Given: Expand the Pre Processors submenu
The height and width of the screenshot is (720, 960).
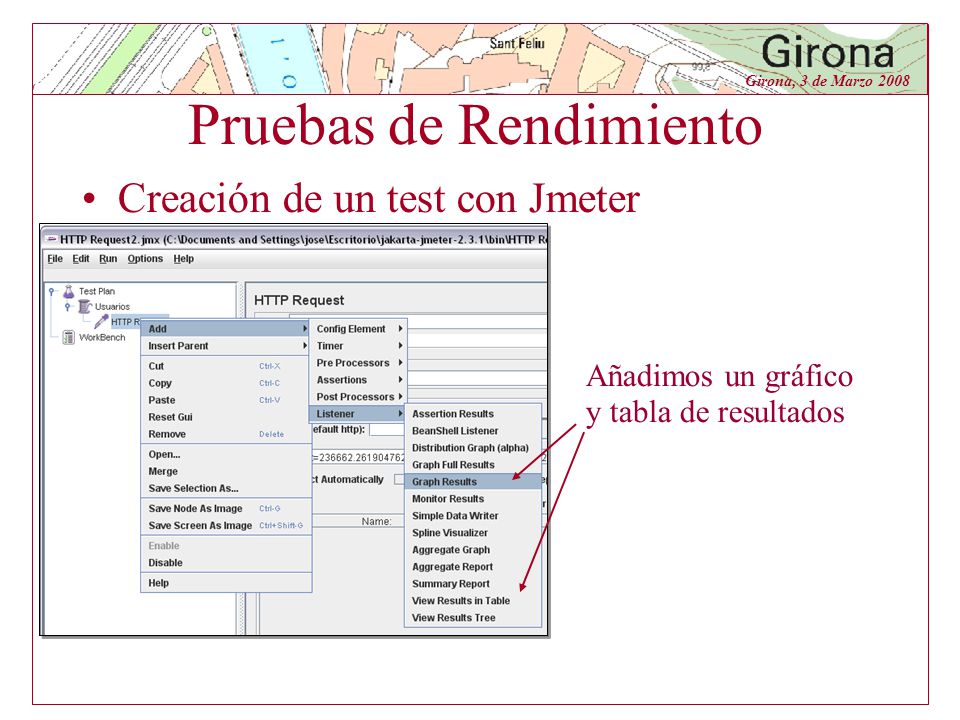Looking at the screenshot, I should pos(358,363).
